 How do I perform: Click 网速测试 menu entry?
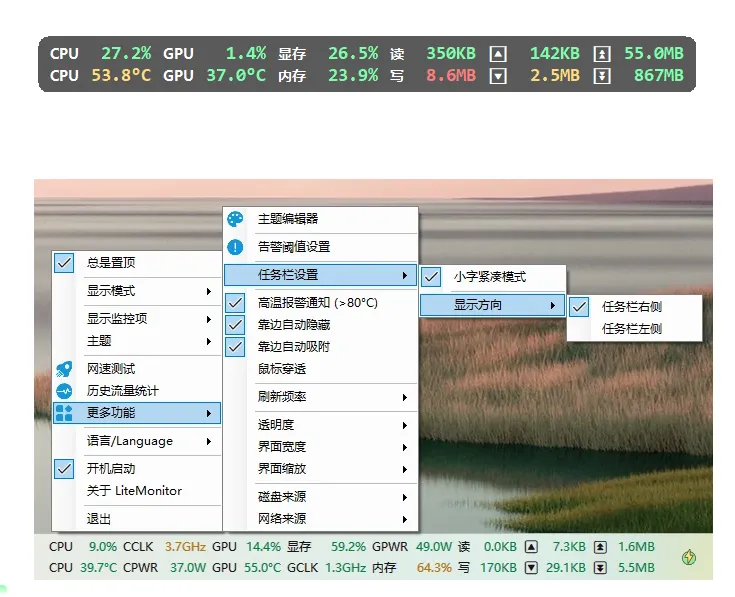[137, 369]
